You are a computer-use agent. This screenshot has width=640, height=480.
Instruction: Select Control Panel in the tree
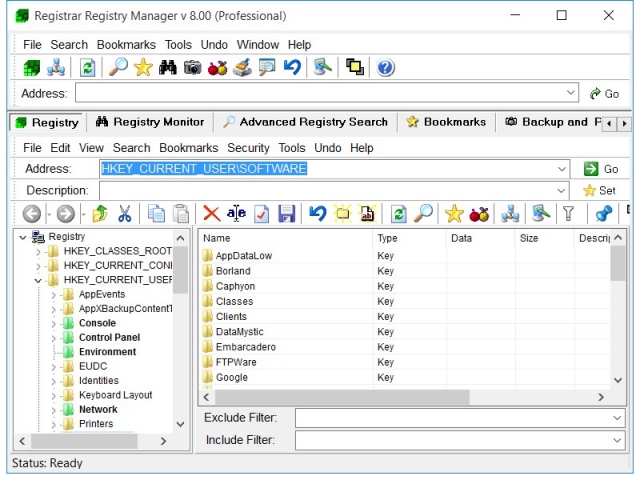[109, 338]
